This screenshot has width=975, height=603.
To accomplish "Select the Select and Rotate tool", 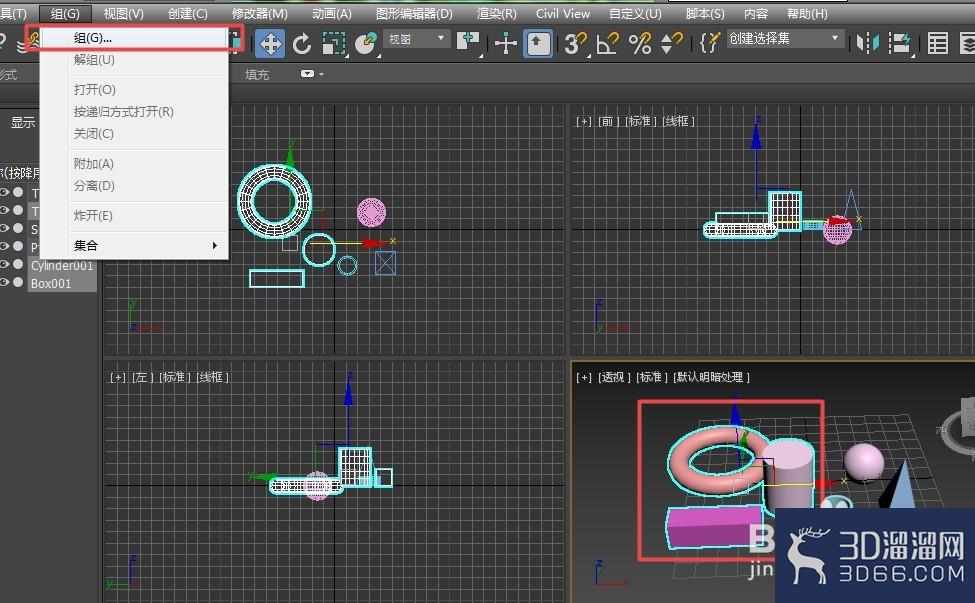I will (302, 44).
